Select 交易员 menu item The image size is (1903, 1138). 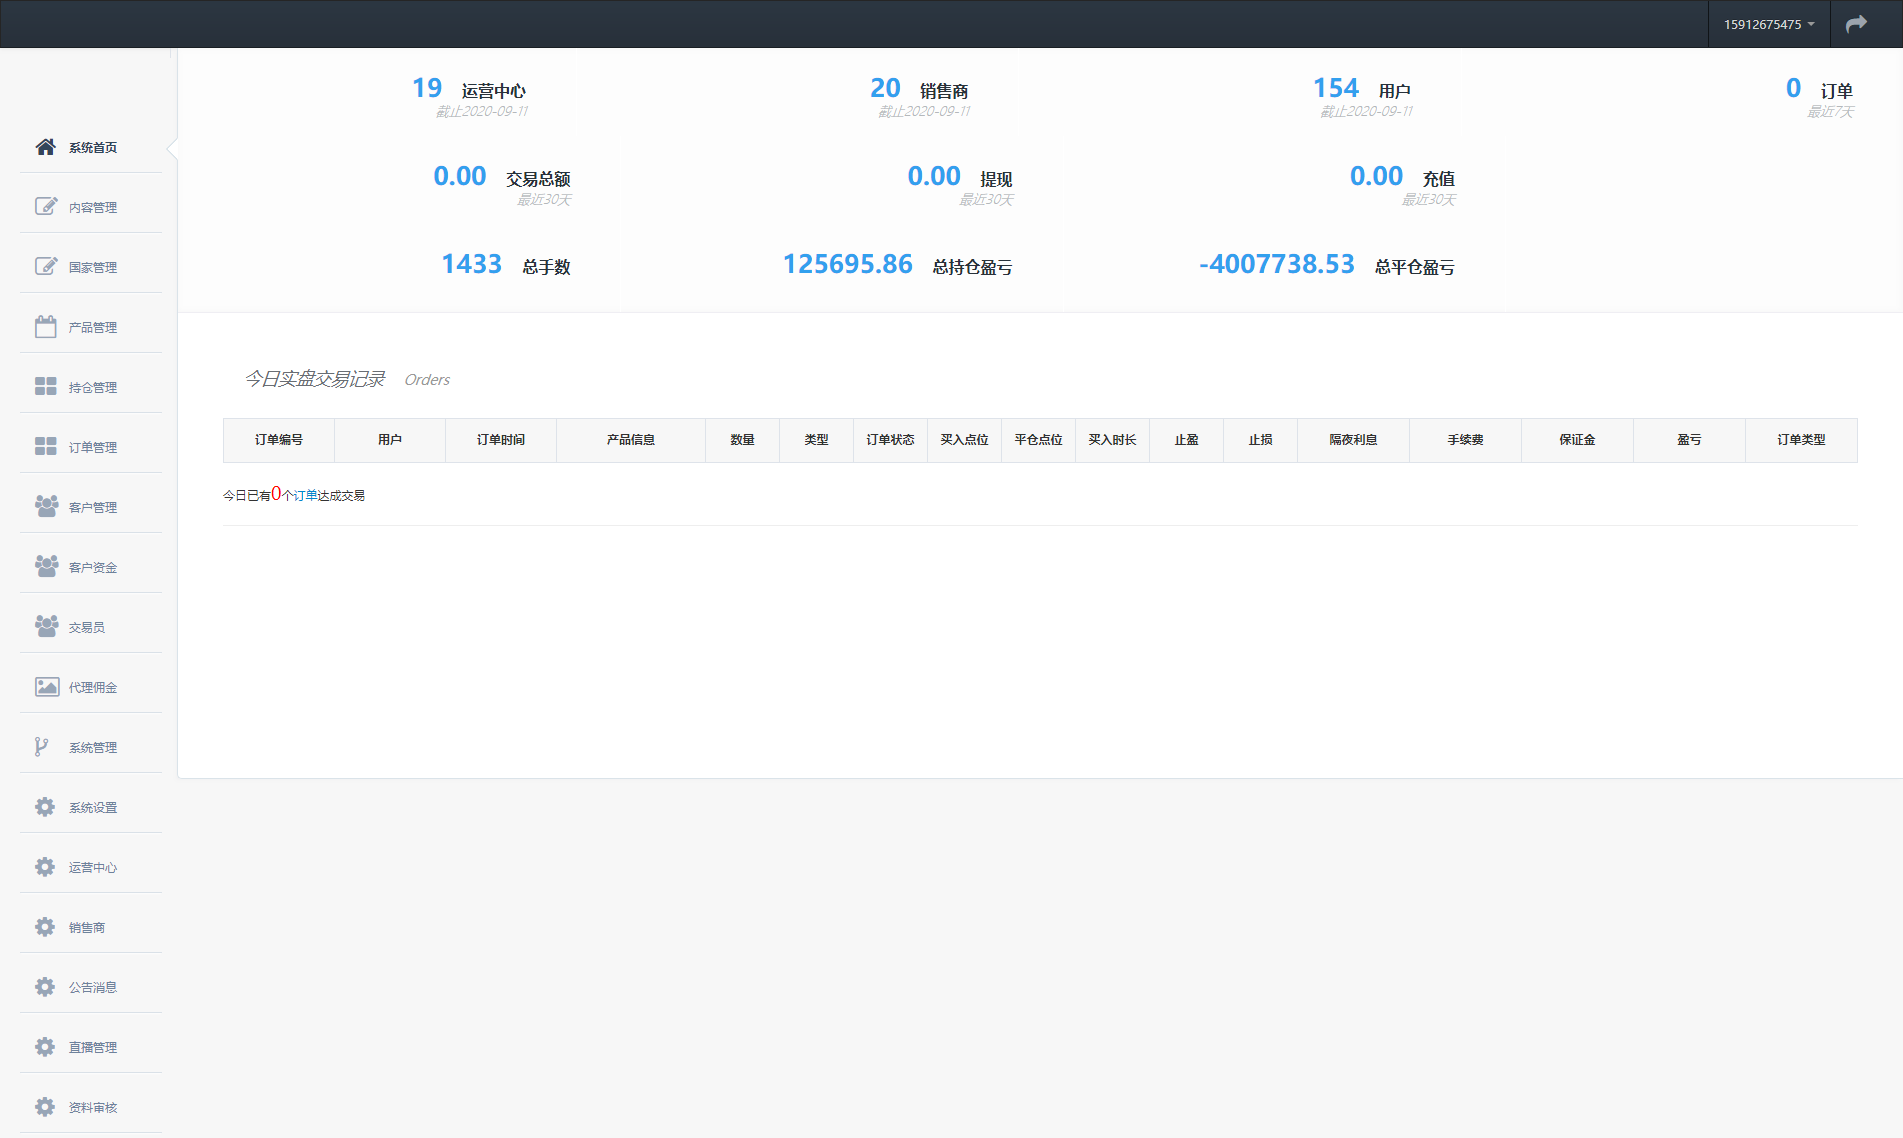coord(87,628)
